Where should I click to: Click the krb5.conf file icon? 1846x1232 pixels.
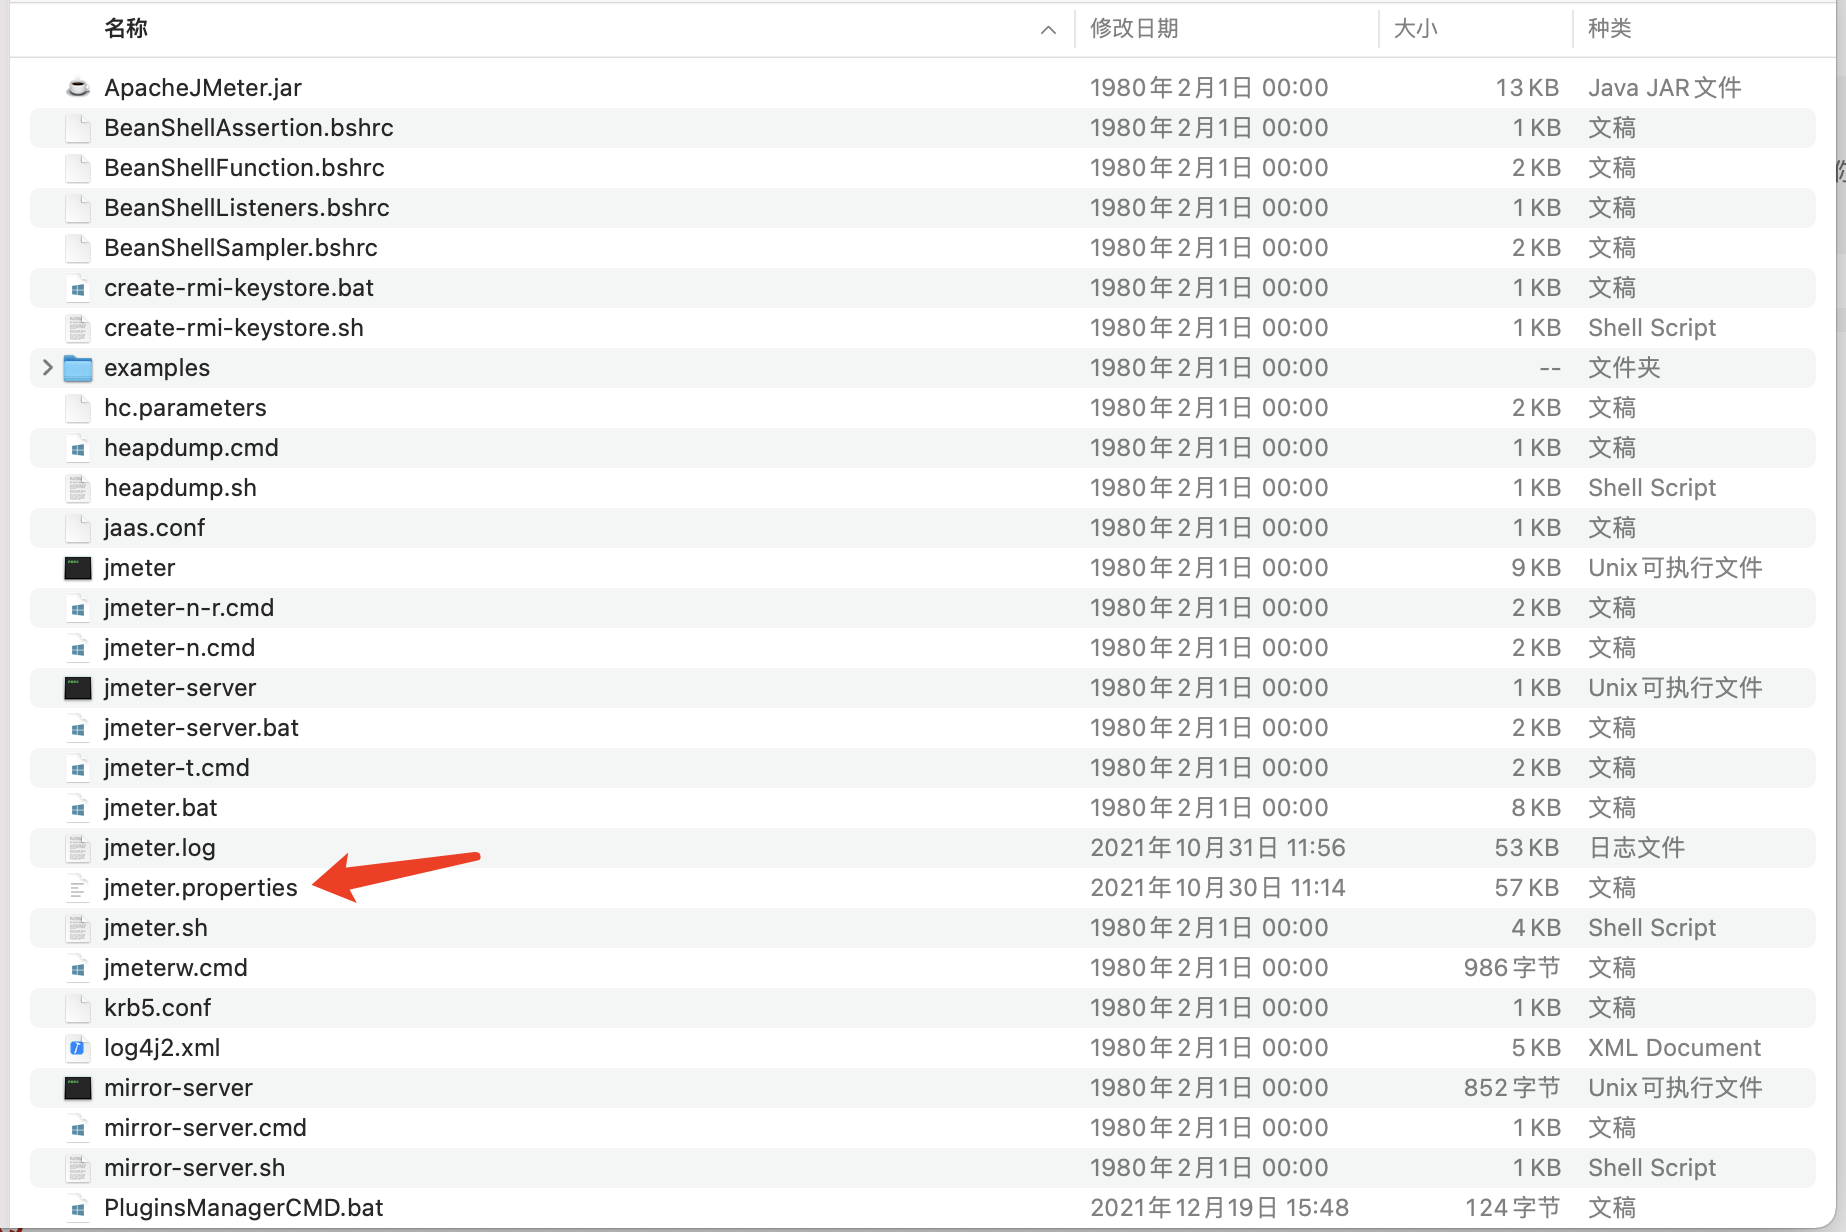click(78, 1008)
